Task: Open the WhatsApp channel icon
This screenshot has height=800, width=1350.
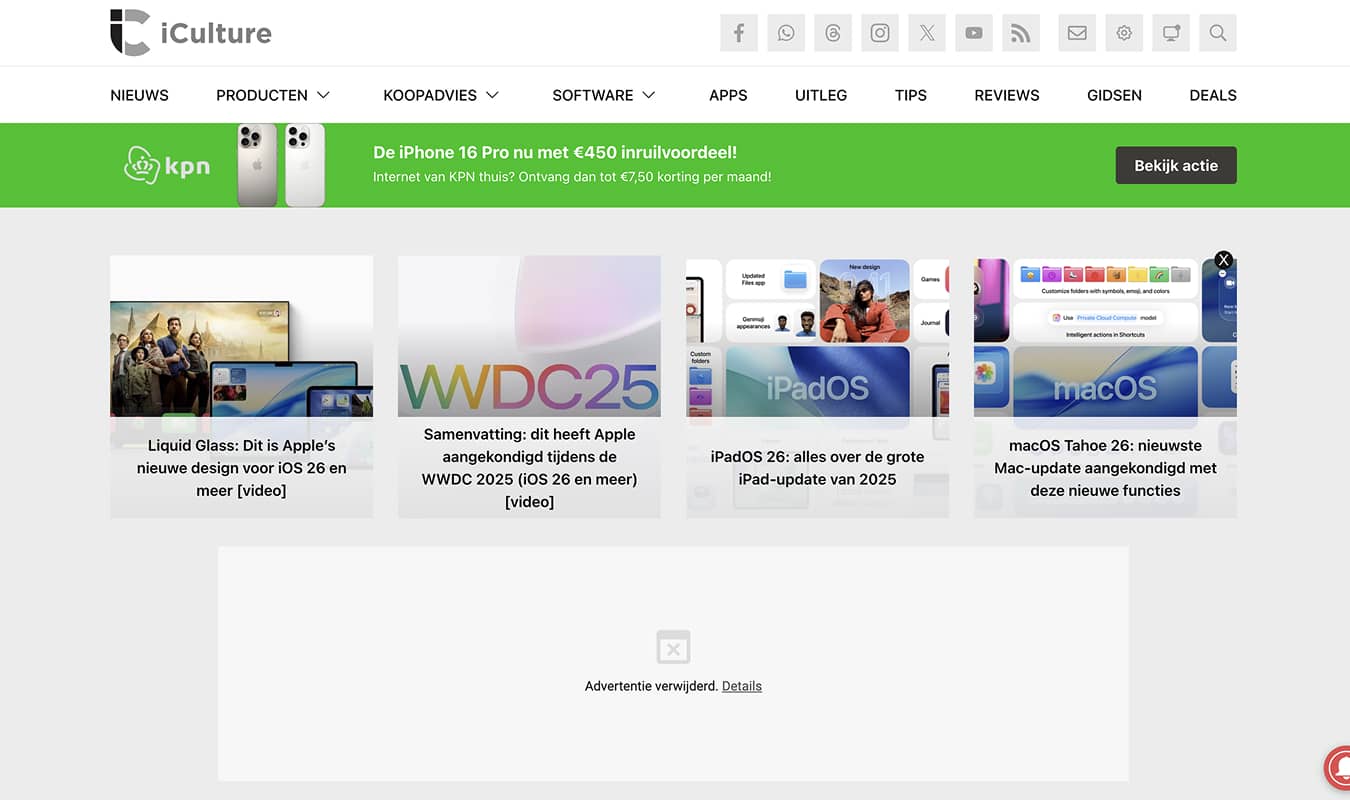Action: [x=786, y=33]
